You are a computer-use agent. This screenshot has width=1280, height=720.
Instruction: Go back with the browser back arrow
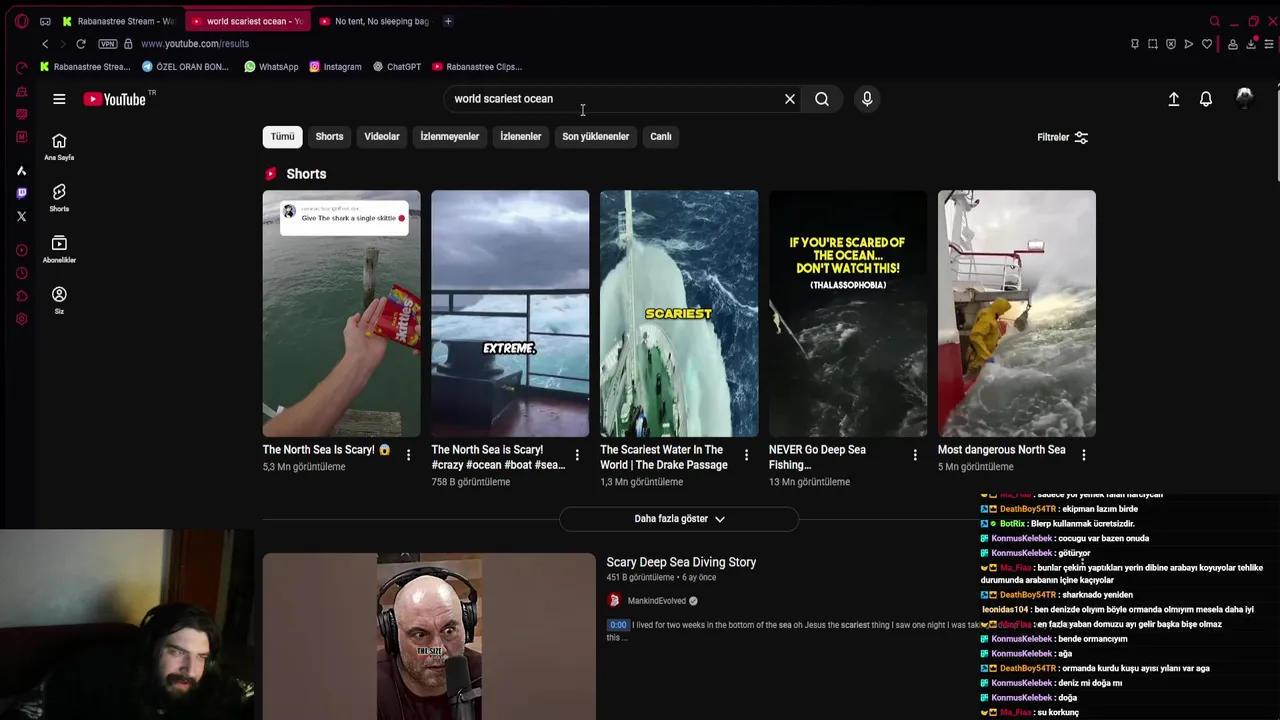click(x=45, y=44)
